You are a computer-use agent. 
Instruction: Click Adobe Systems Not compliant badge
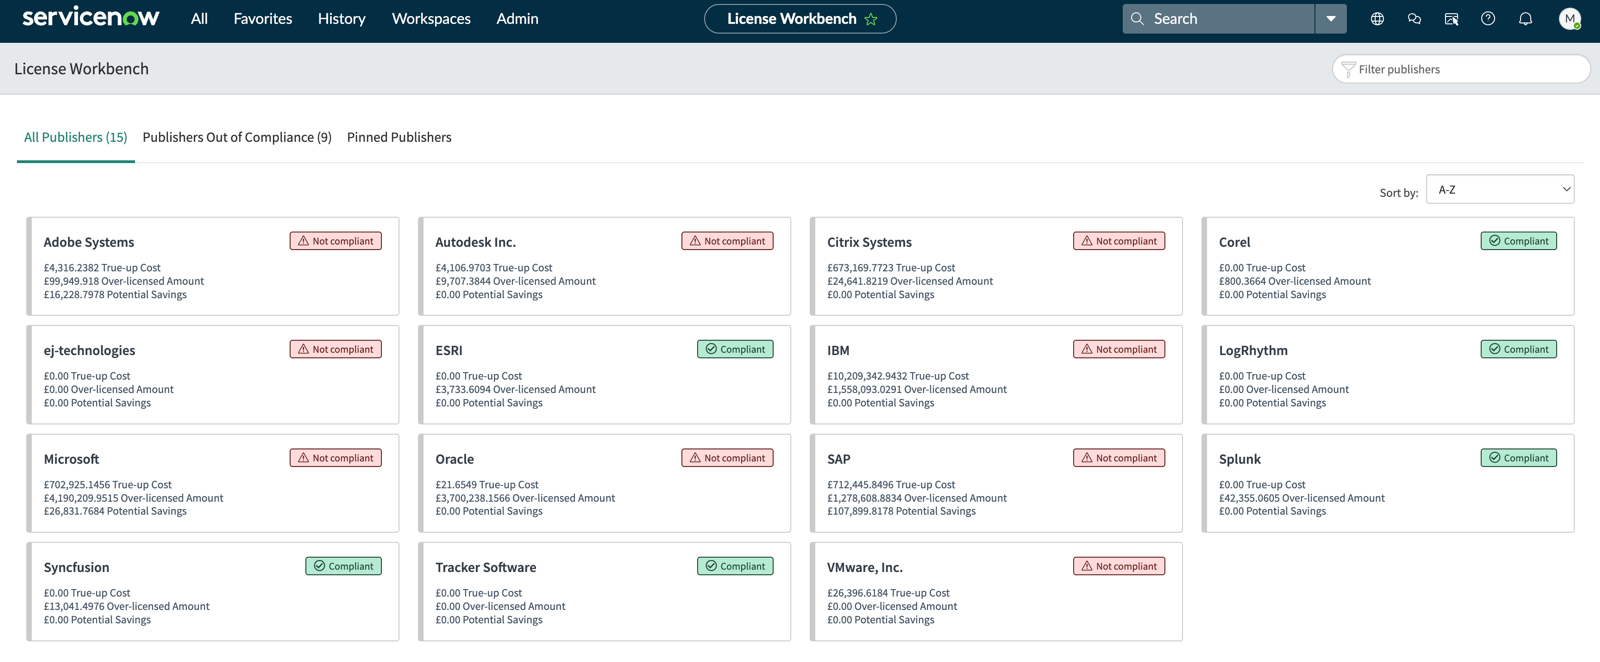click(336, 241)
